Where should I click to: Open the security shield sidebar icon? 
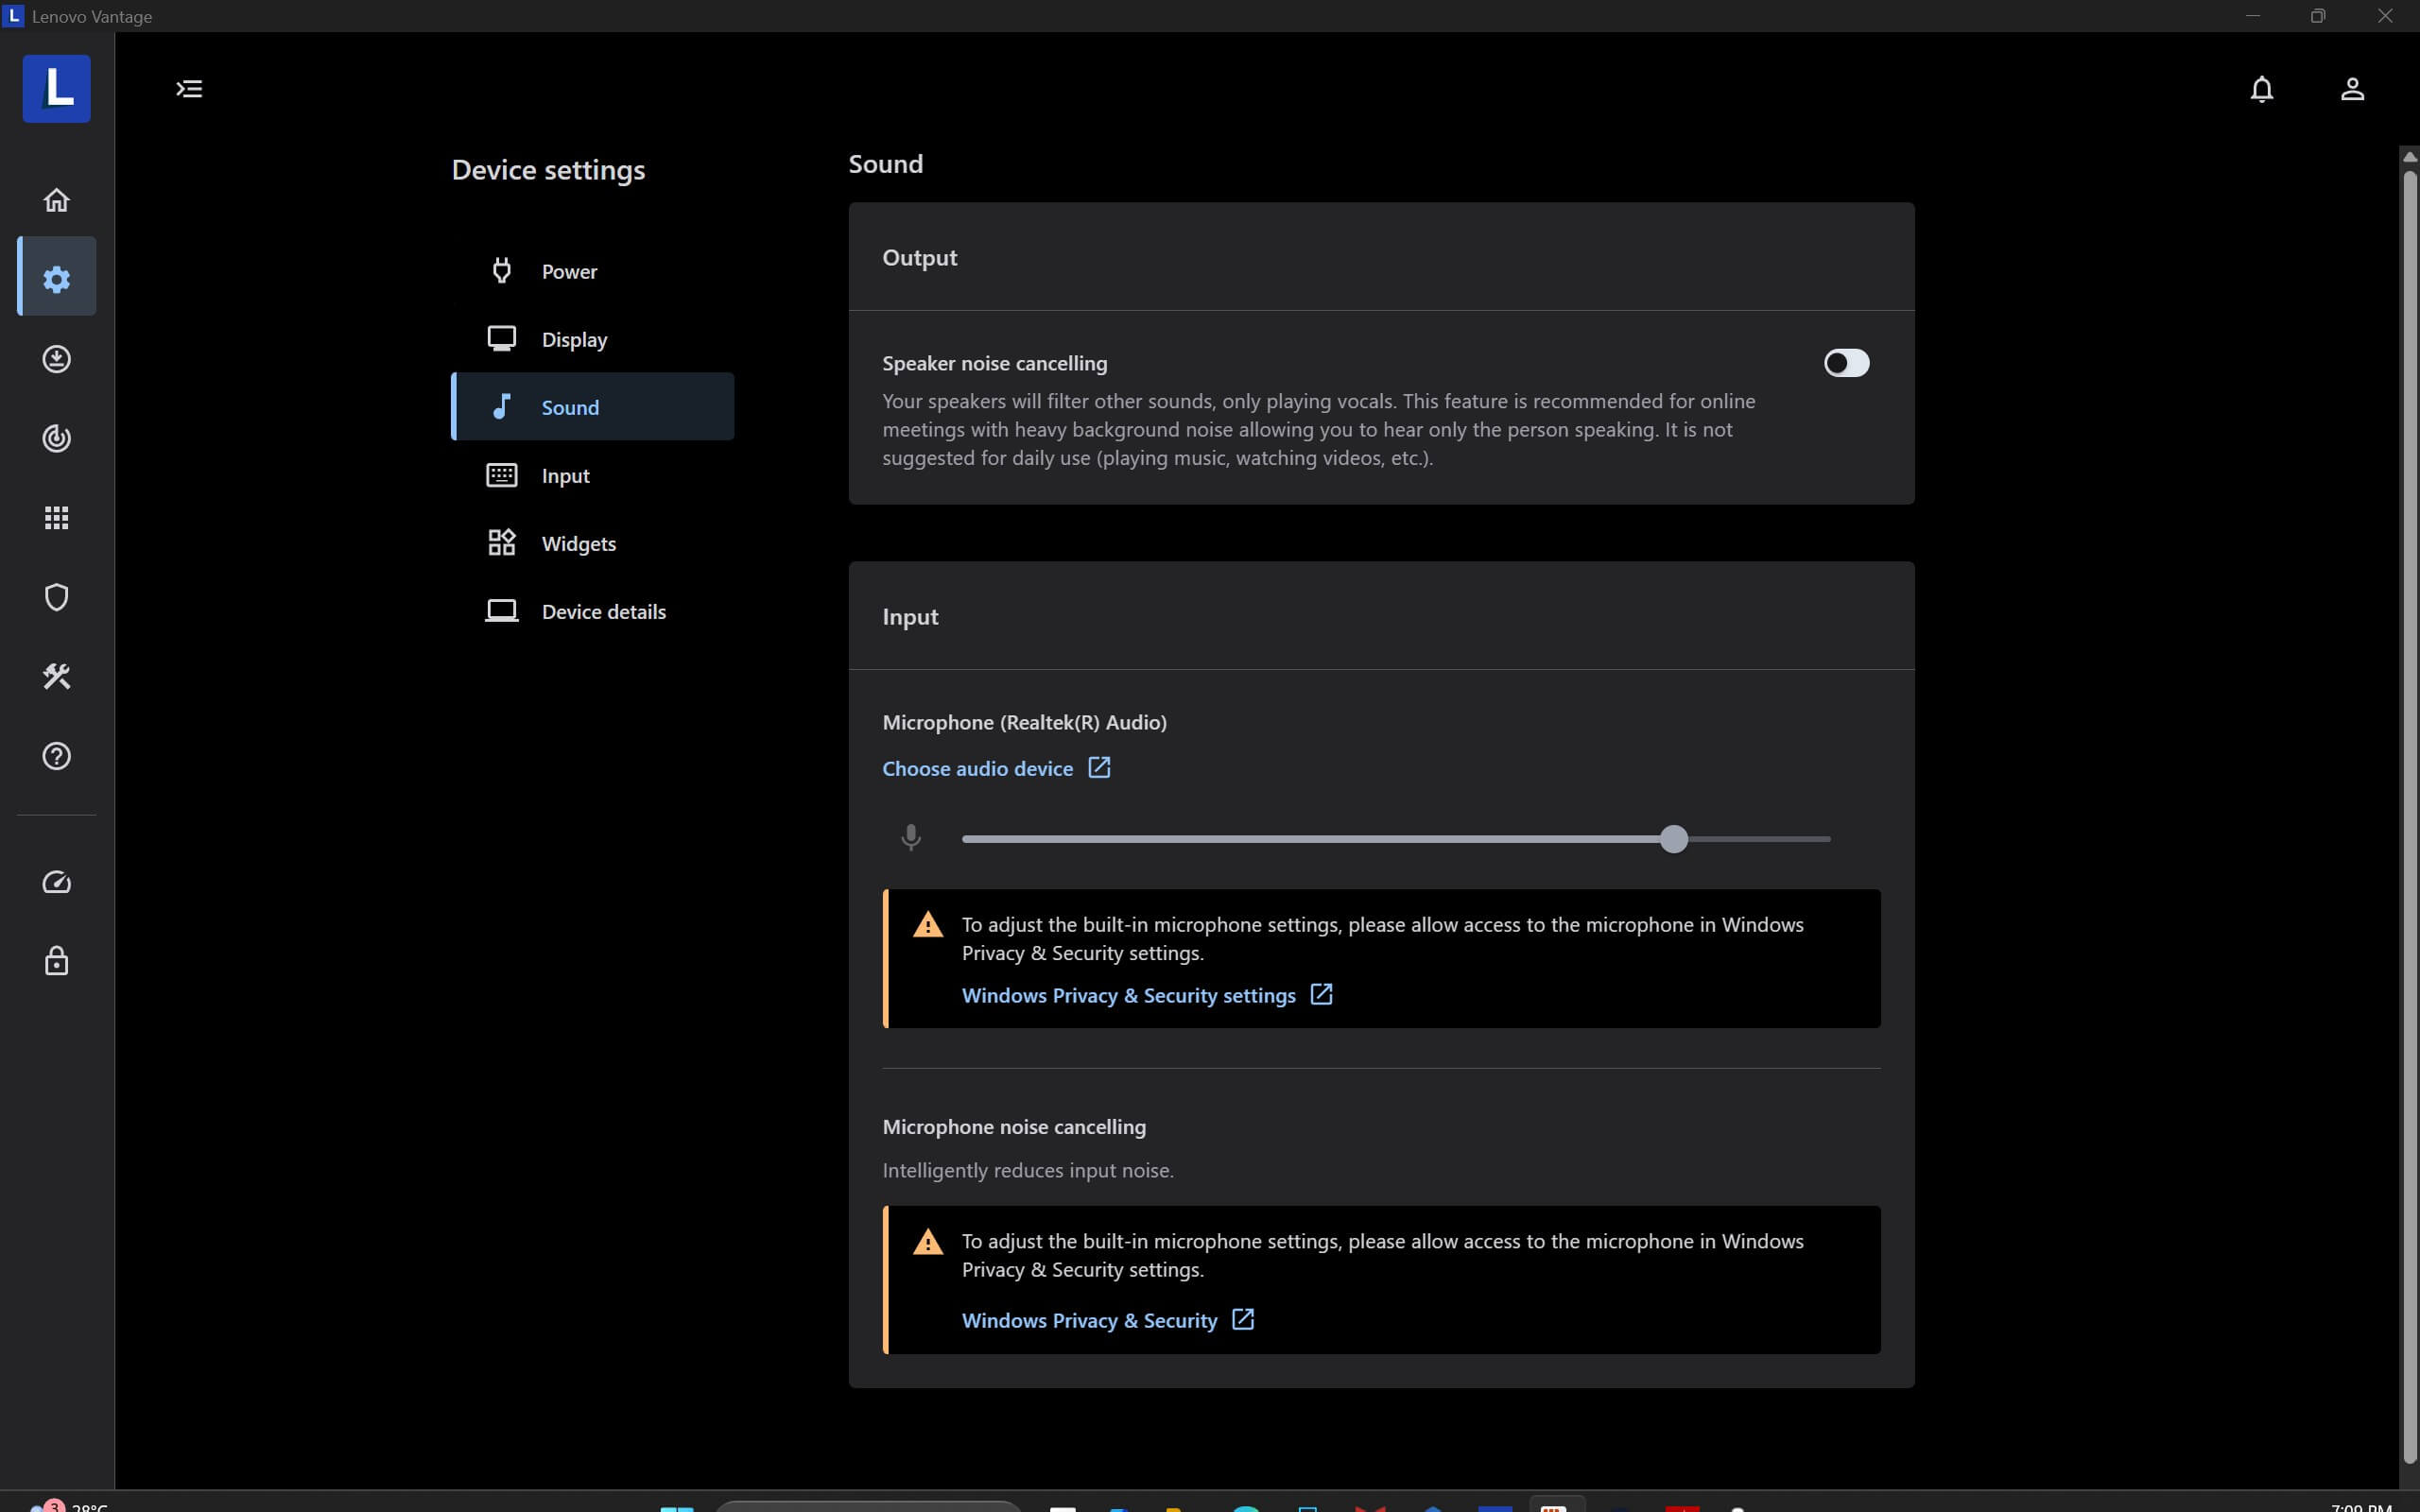coord(56,597)
